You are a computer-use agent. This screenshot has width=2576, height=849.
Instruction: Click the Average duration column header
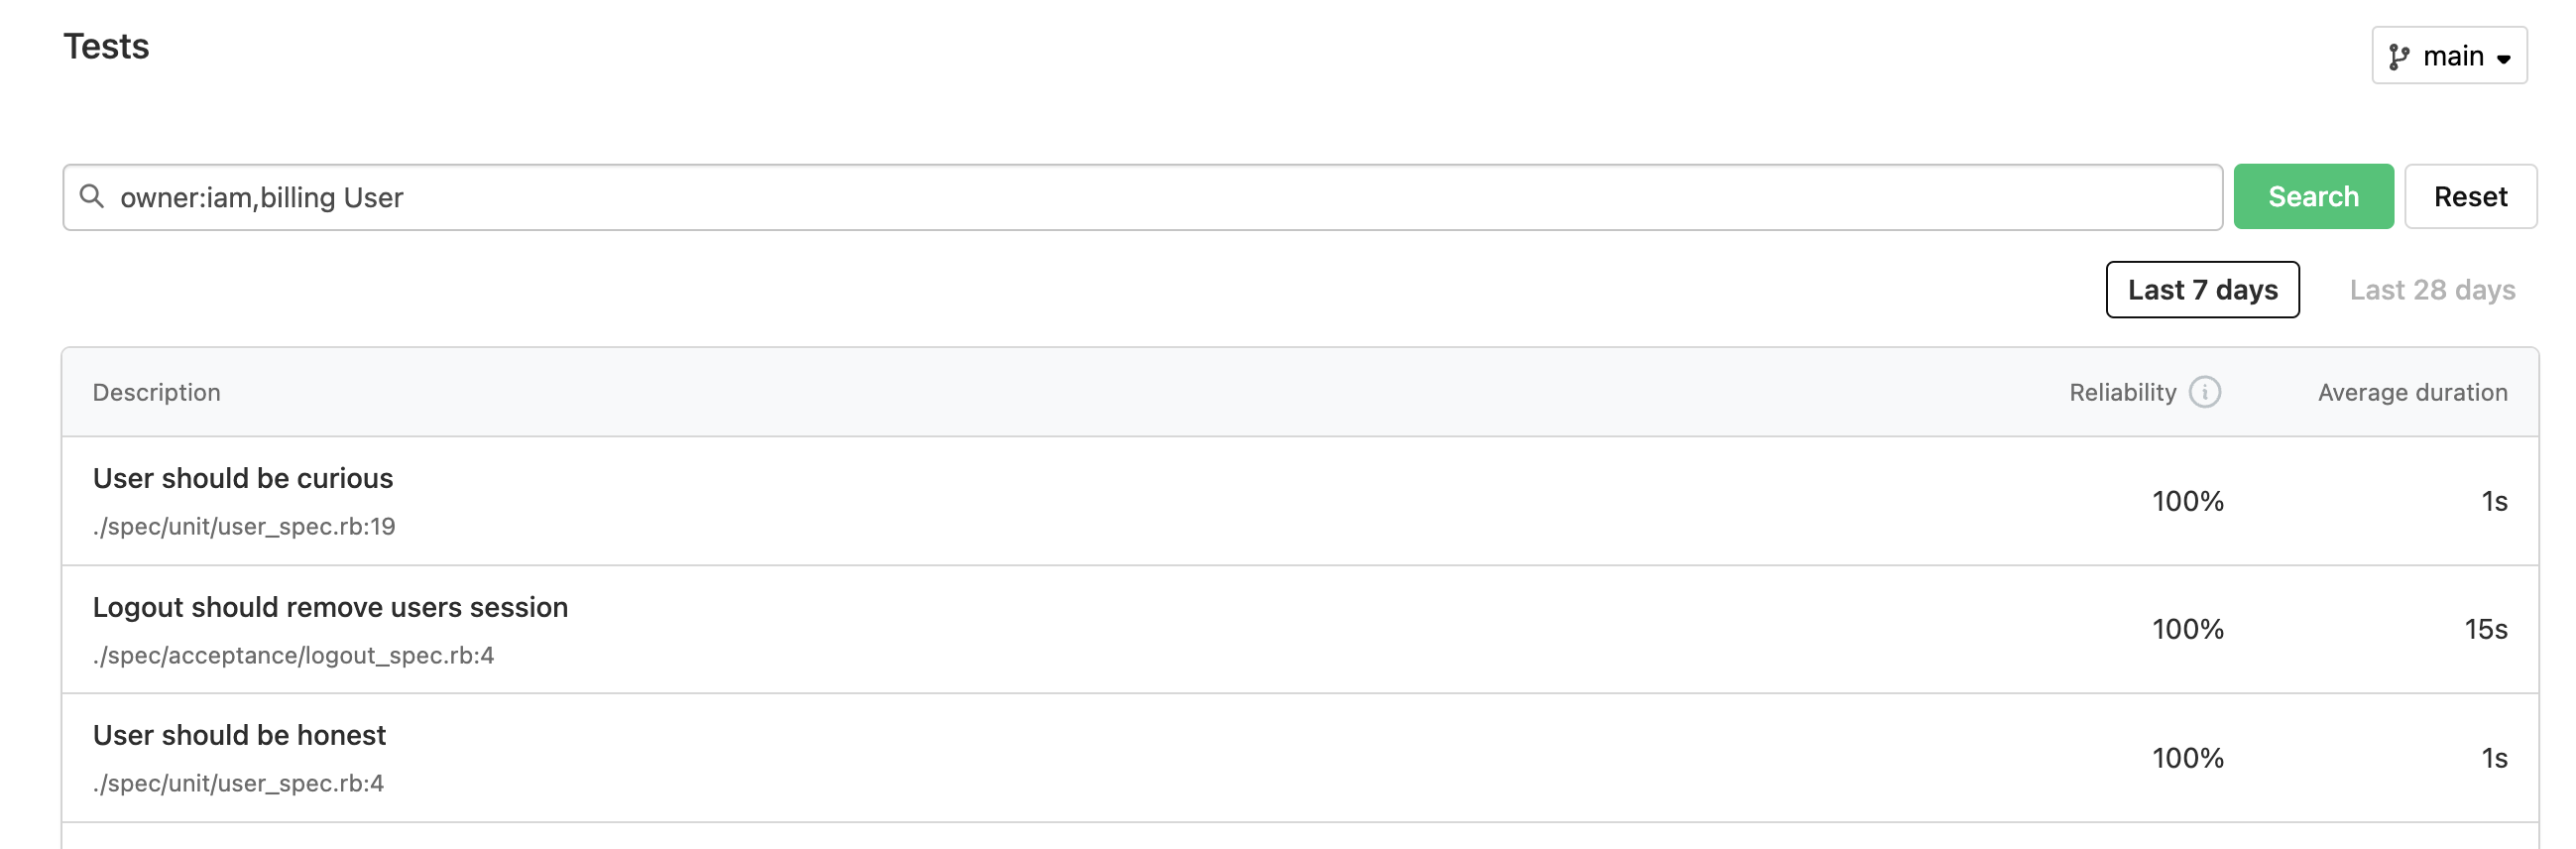pos(2411,392)
